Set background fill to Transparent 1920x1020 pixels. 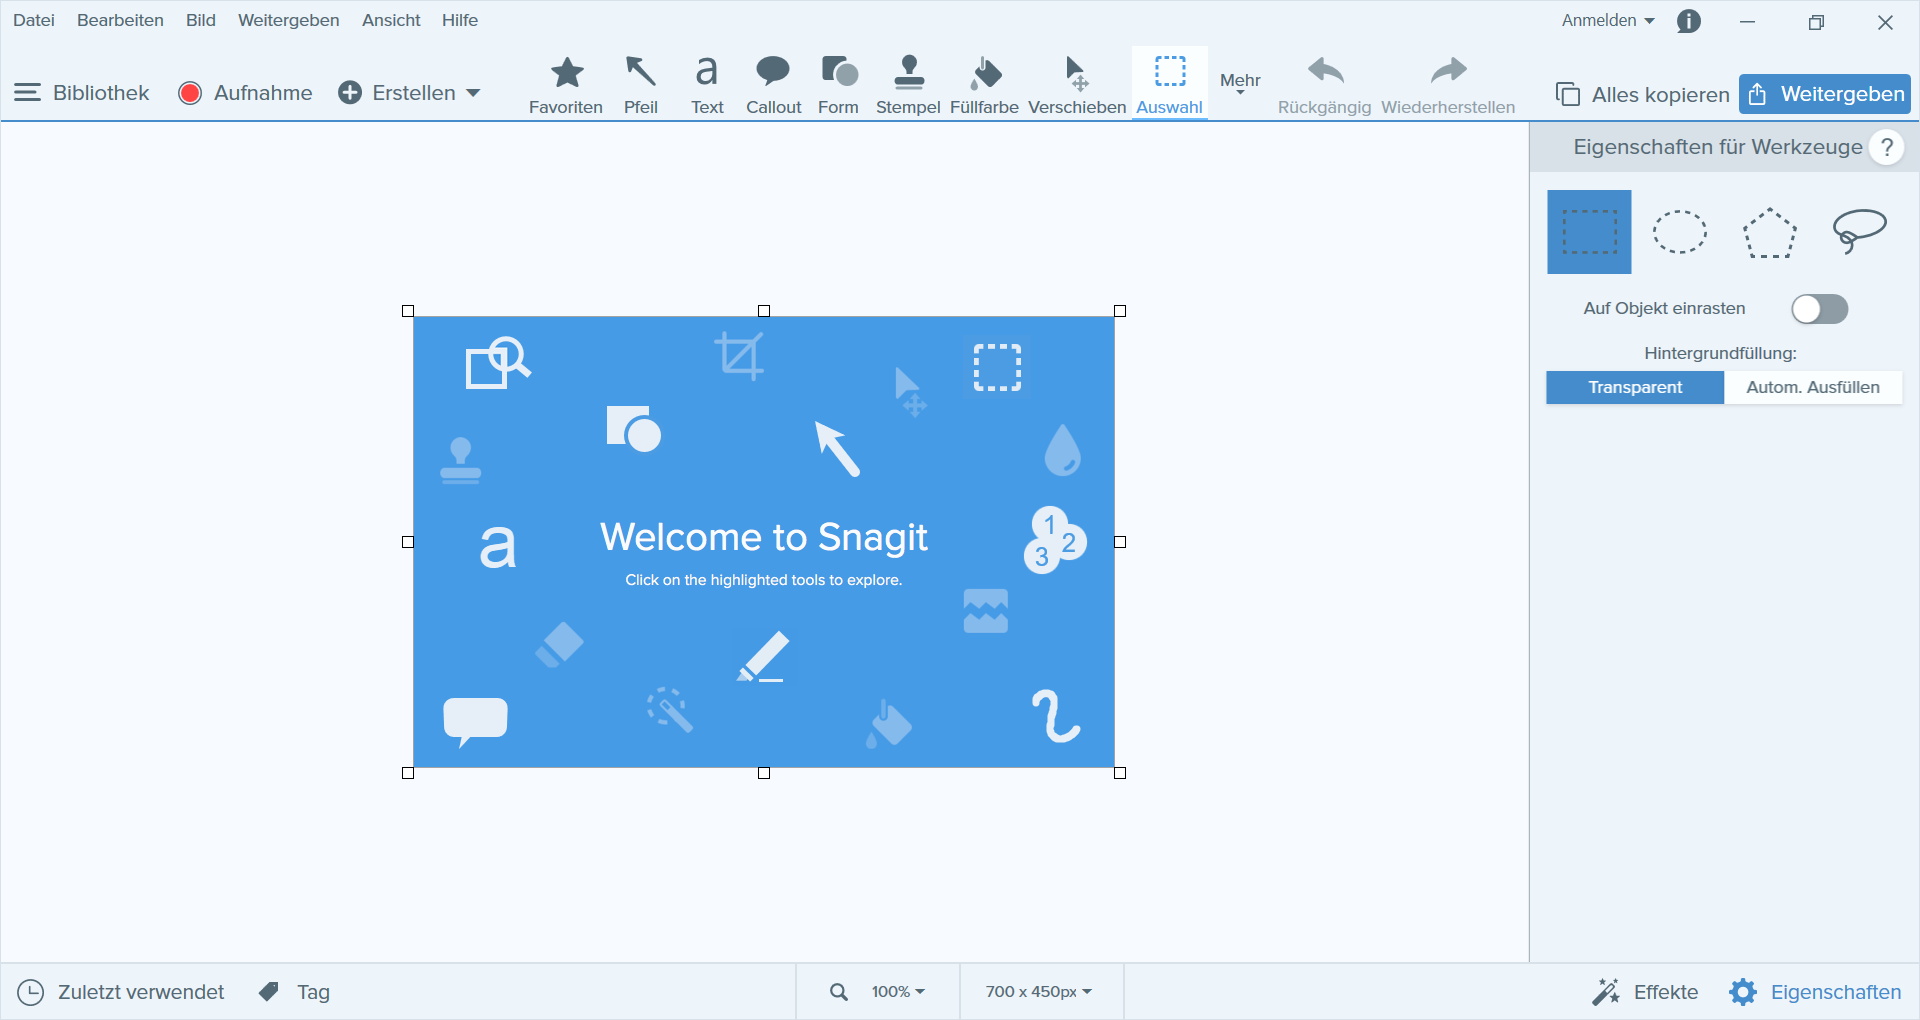(1635, 388)
